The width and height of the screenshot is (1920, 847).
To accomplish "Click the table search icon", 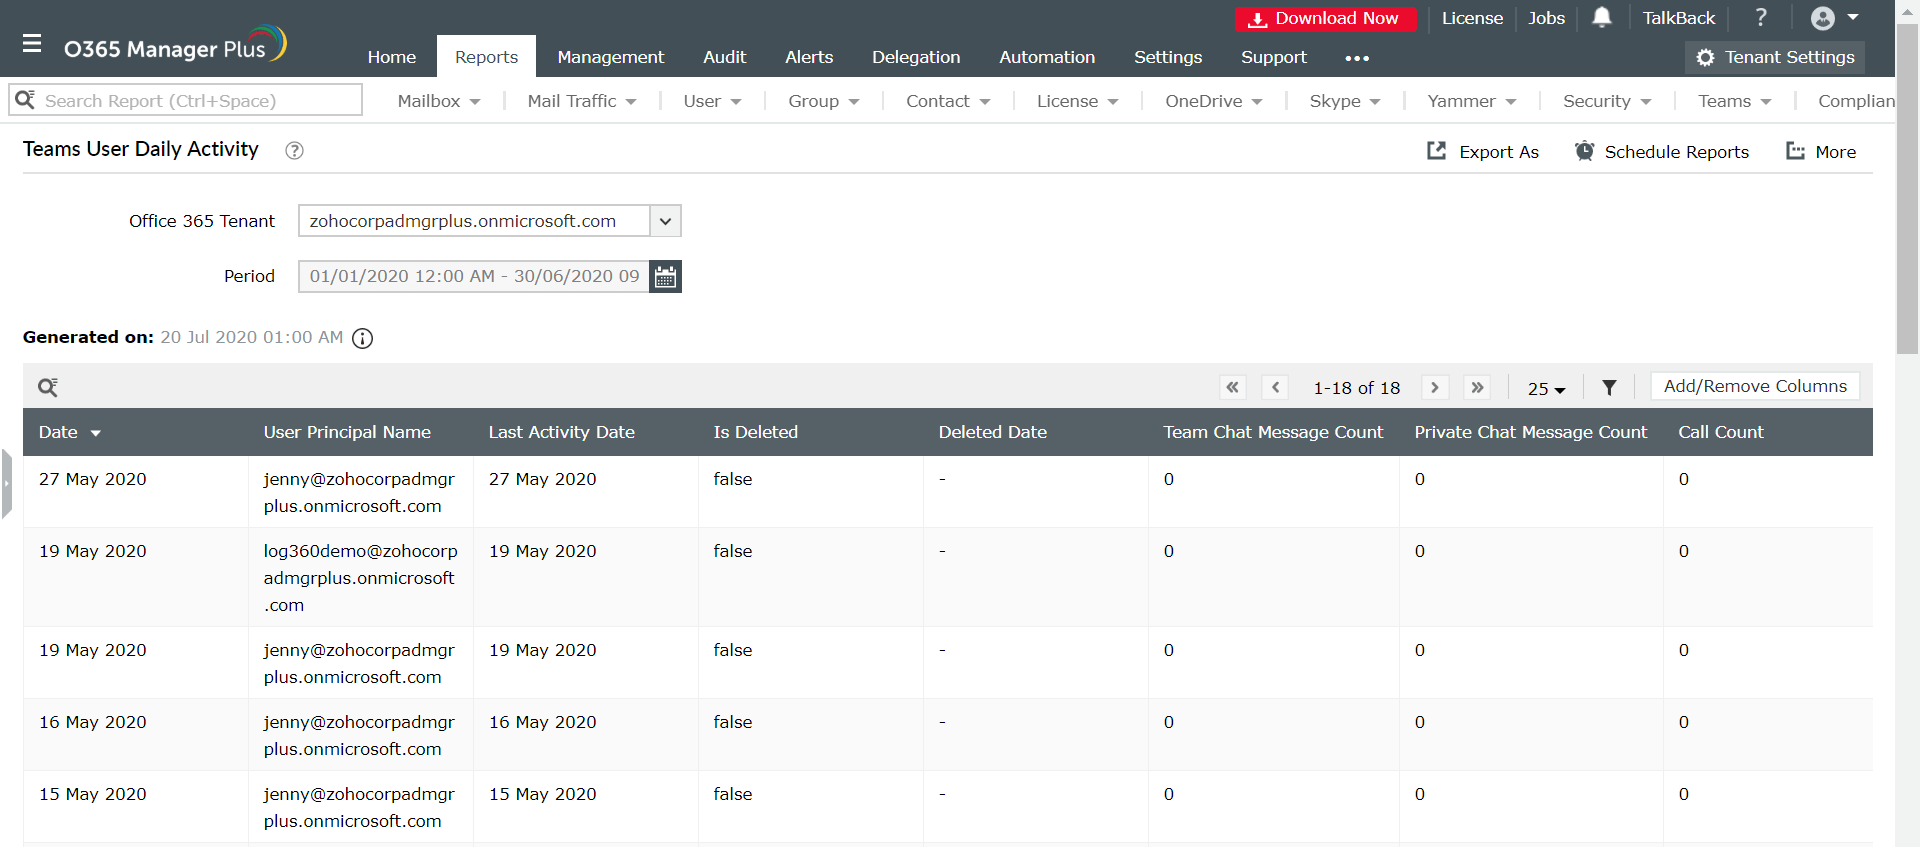I will pos(47,387).
